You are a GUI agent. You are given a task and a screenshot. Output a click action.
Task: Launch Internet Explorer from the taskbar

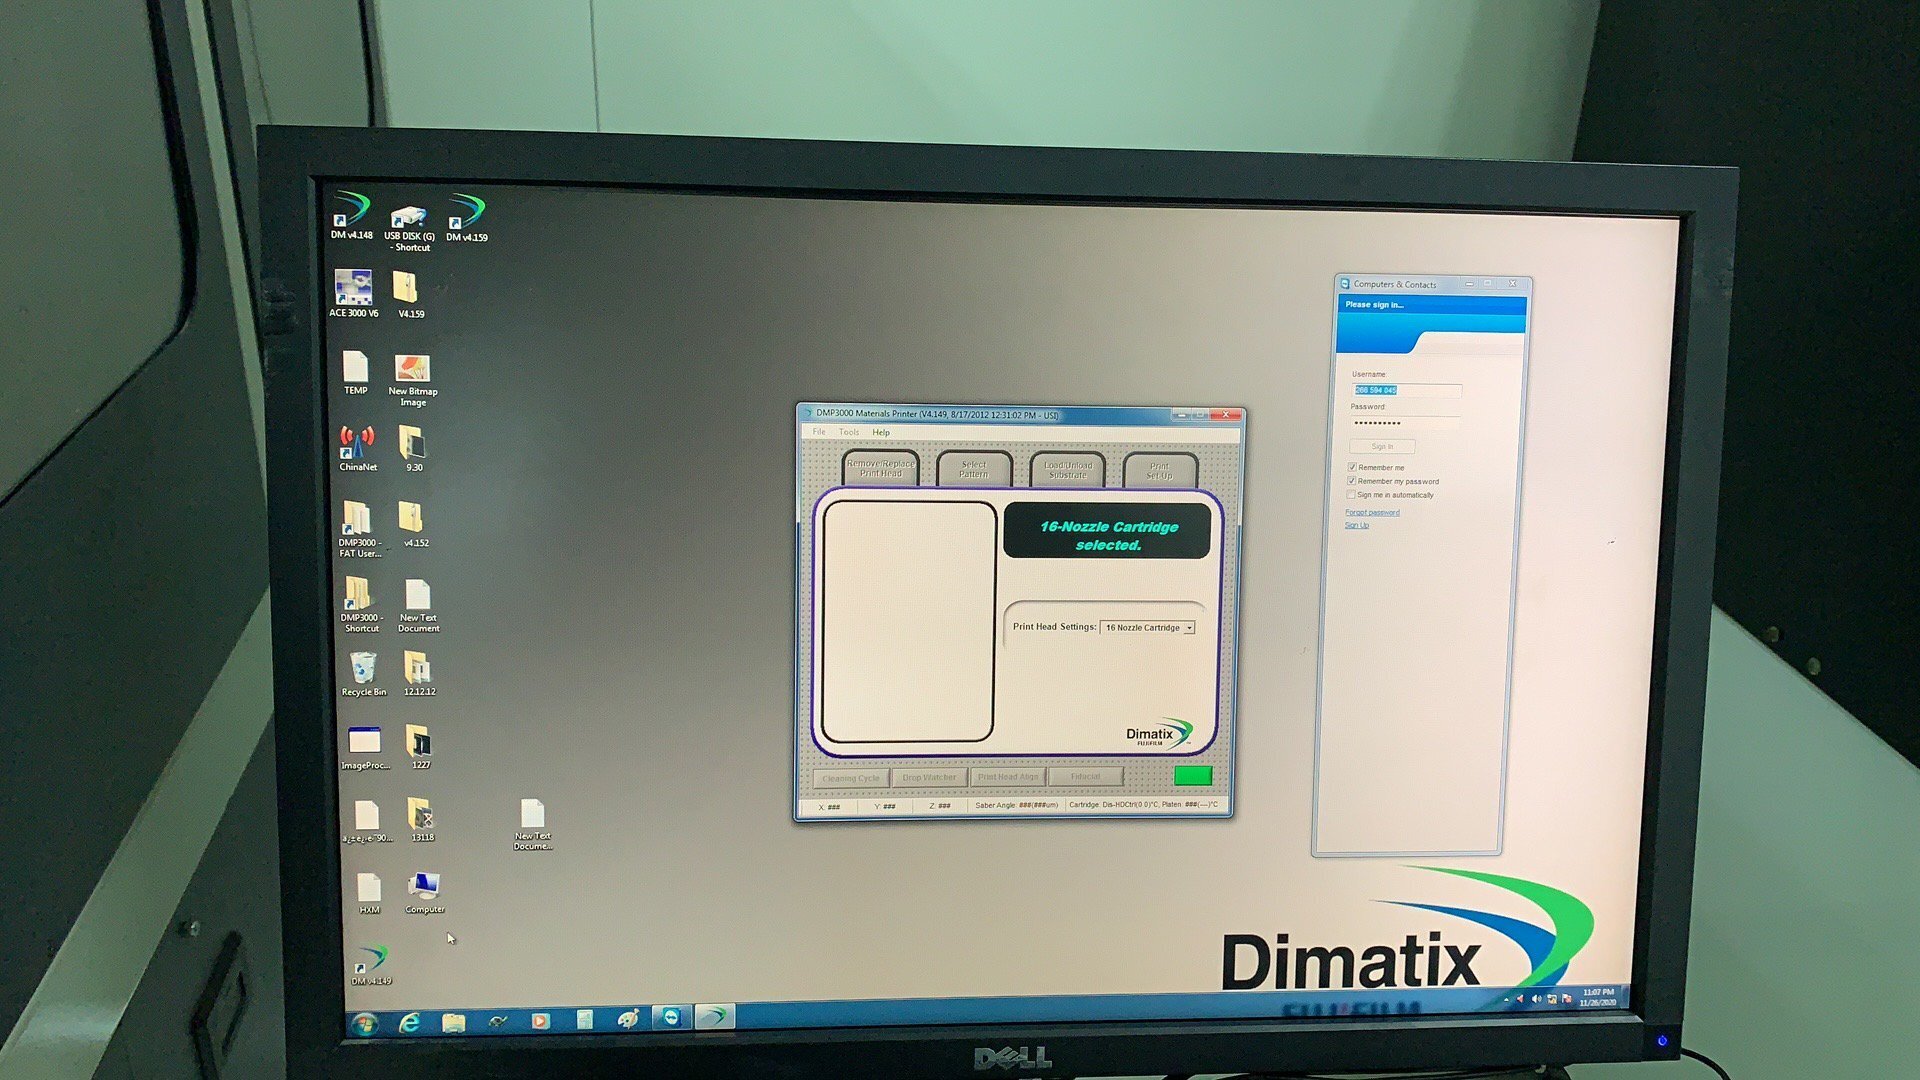pyautogui.click(x=410, y=1022)
